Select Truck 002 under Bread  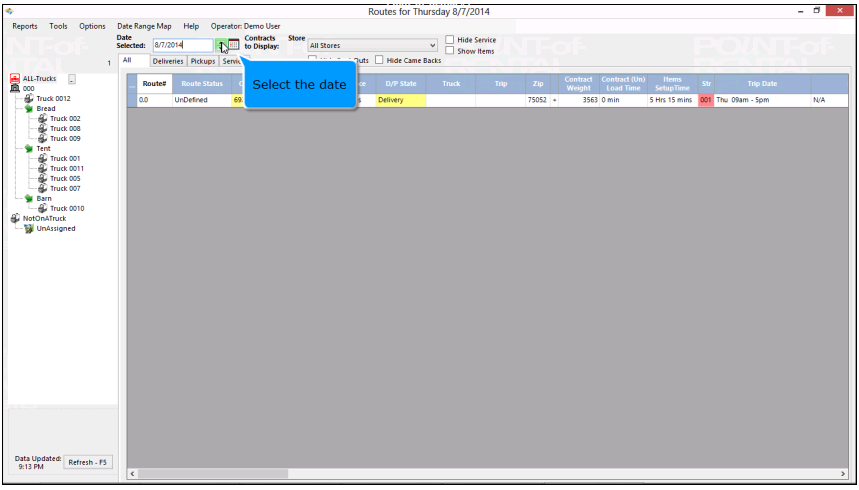(68, 119)
